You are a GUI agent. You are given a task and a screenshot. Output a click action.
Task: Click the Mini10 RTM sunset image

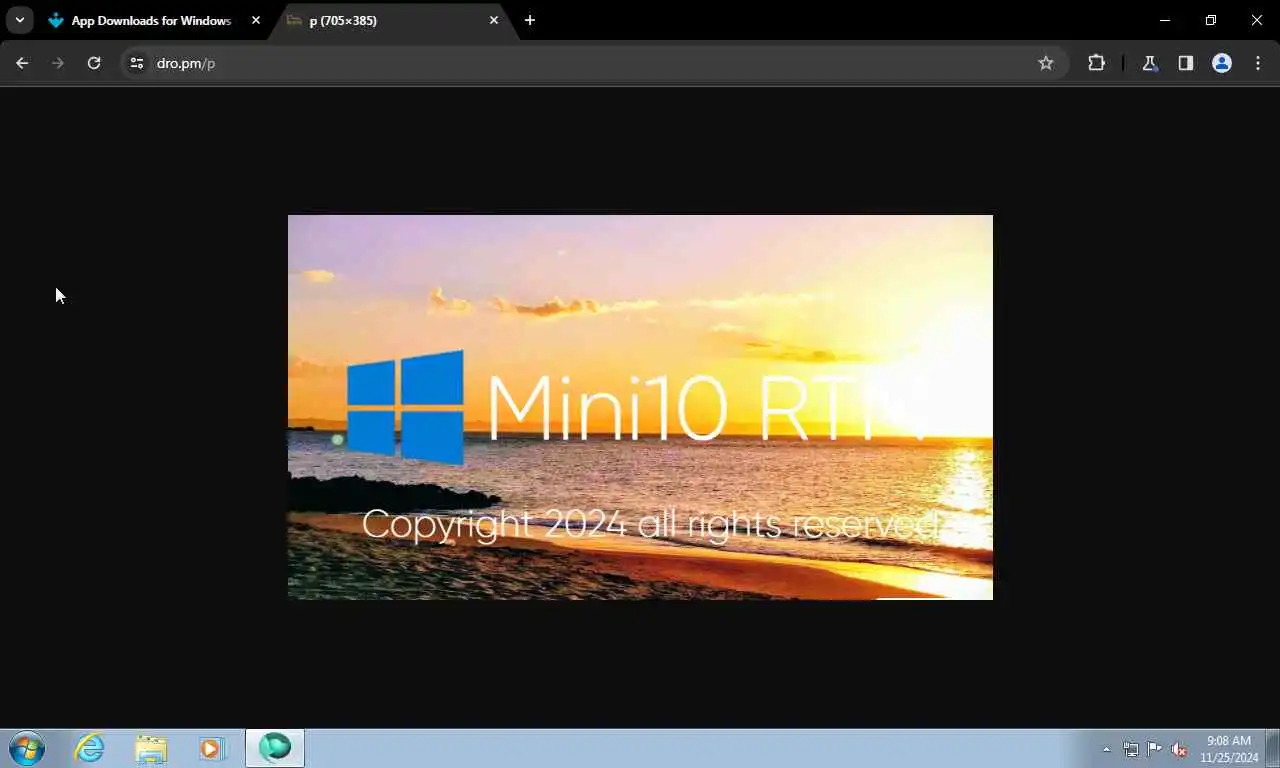(x=640, y=407)
